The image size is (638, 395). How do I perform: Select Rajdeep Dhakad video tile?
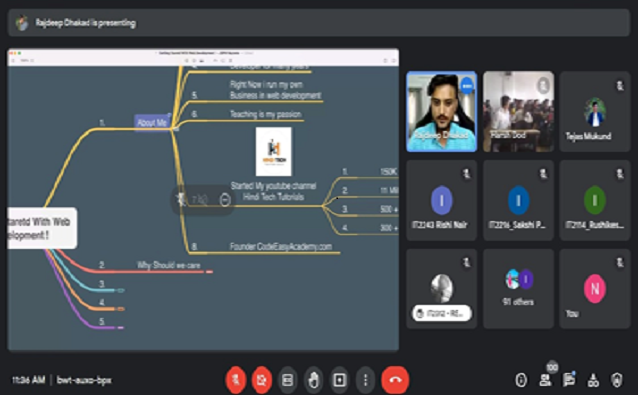point(441,111)
